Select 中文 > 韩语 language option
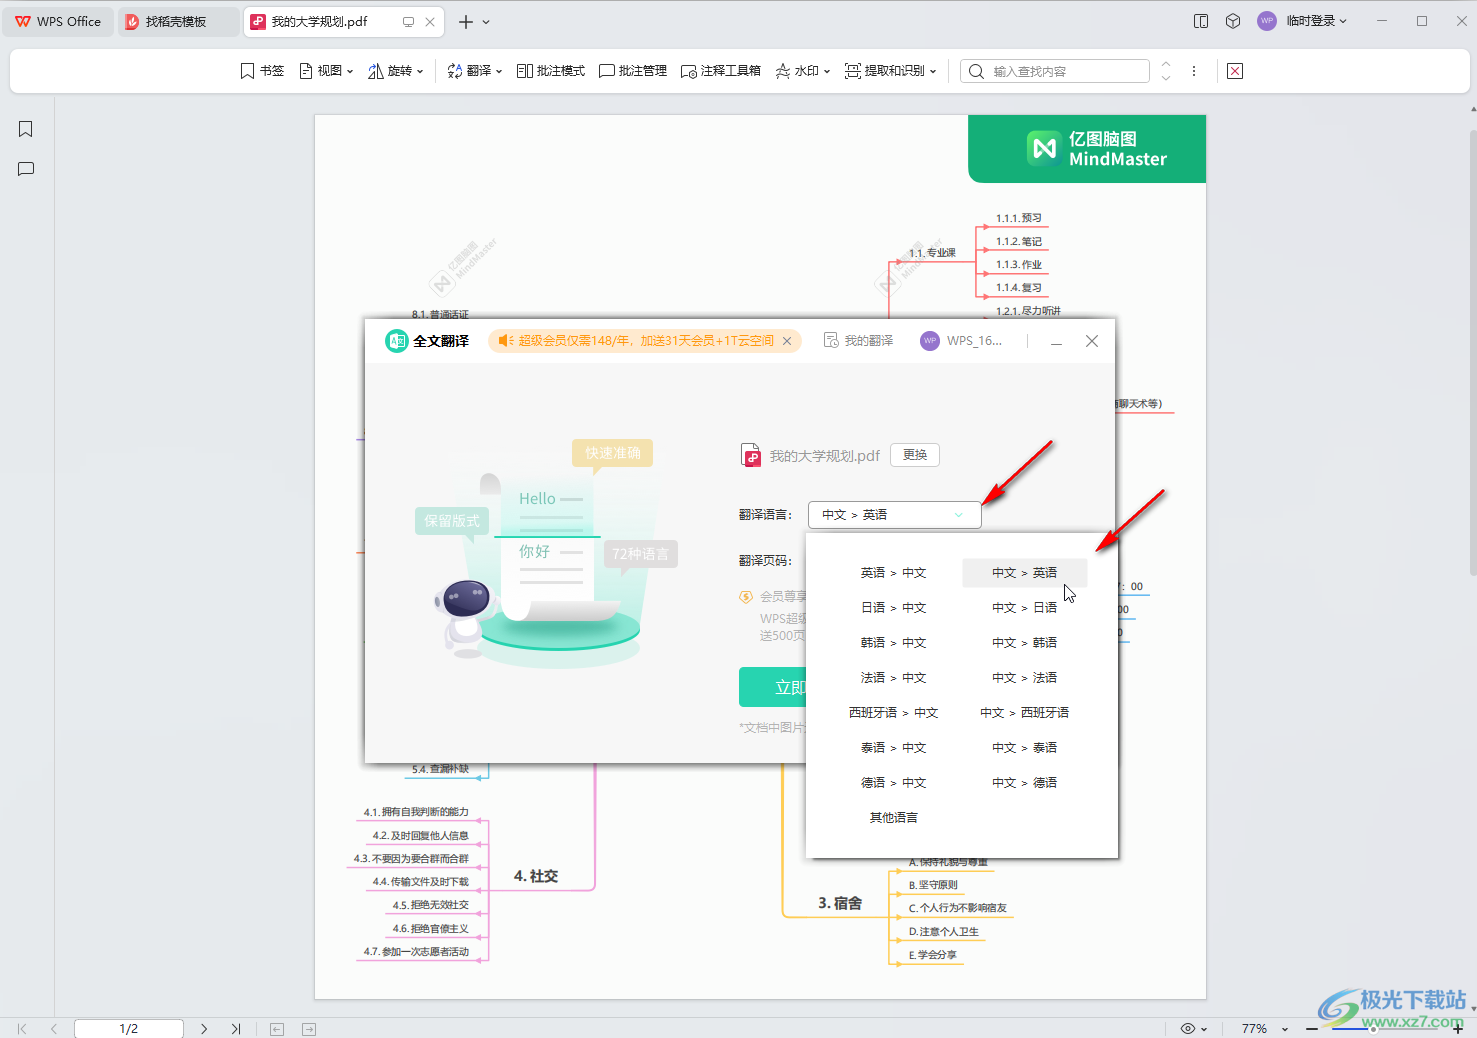1477x1038 pixels. point(1024,643)
